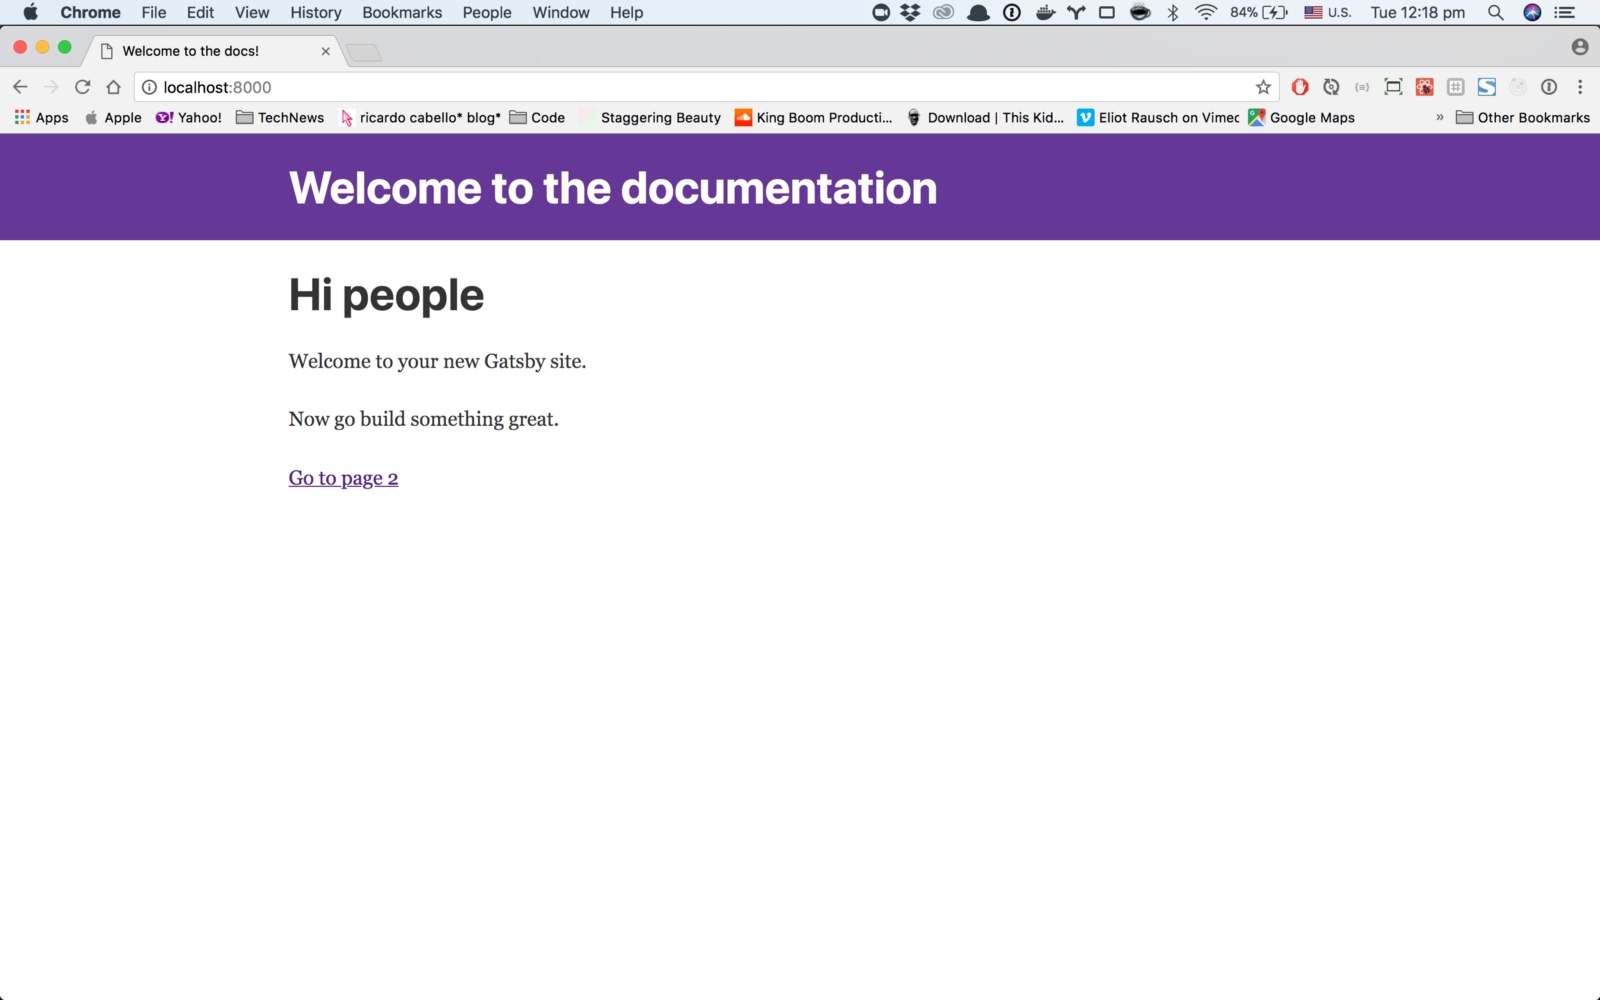Open the Eliot Rausch on Vimeo bookmark
This screenshot has height=1000, width=1600.
tap(1158, 117)
